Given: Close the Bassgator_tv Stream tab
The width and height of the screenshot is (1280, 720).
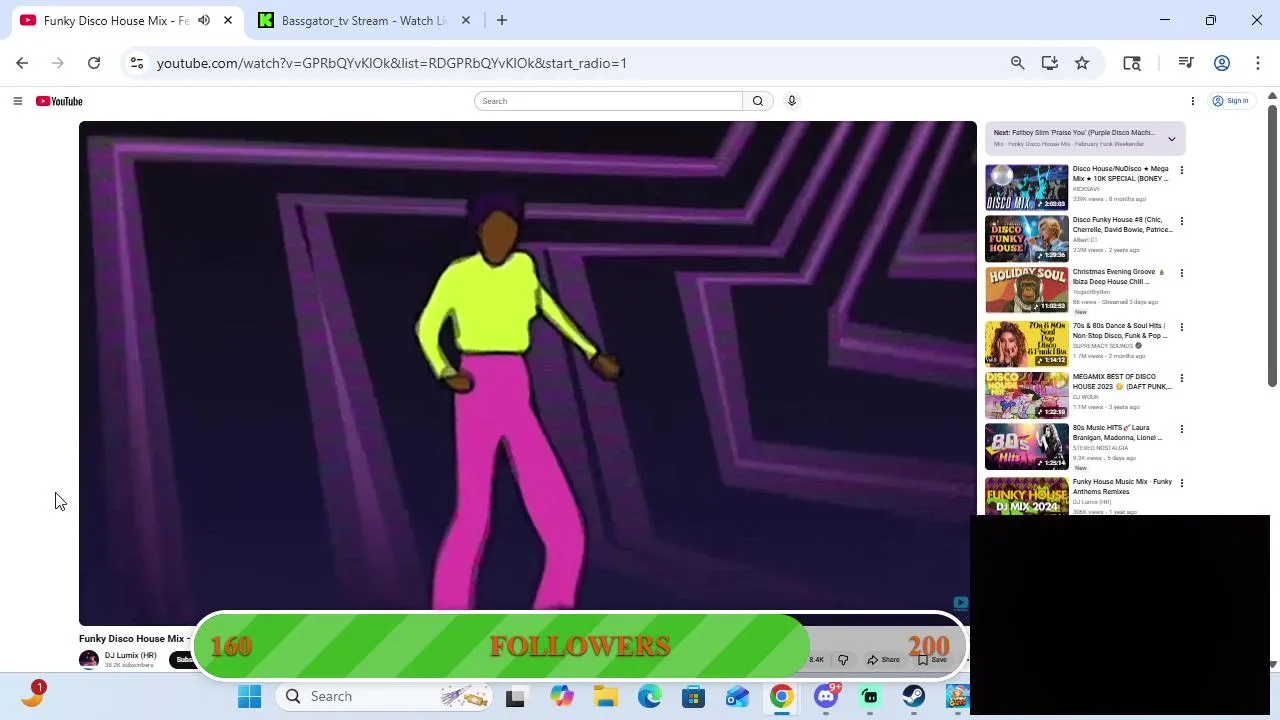Looking at the screenshot, I should 466,20.
